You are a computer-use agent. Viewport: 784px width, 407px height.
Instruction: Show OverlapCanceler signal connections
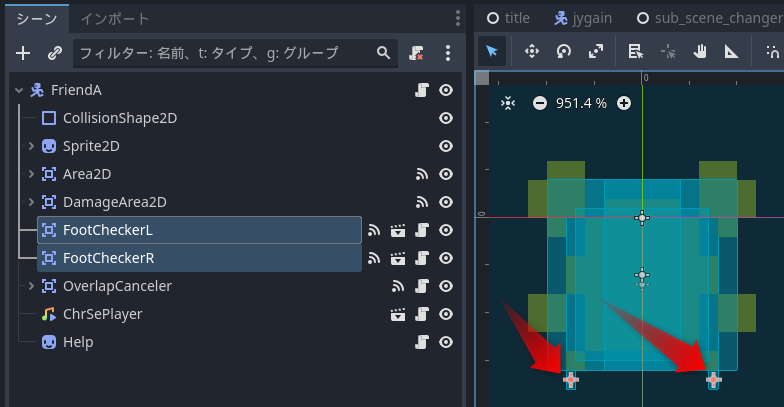click(x=398, y=286)
